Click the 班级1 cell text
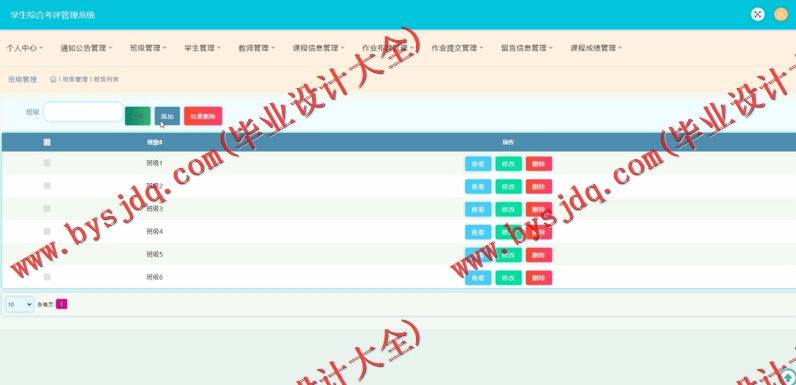Image resolution: width=796 pixels, height=385 pixels. (x=154, y=163)
